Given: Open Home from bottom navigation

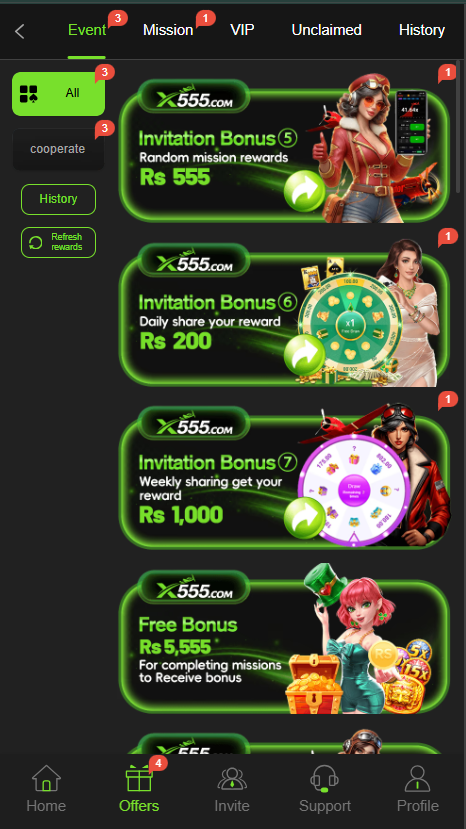Looking at the screenshot, I should [x=47, y=788].
